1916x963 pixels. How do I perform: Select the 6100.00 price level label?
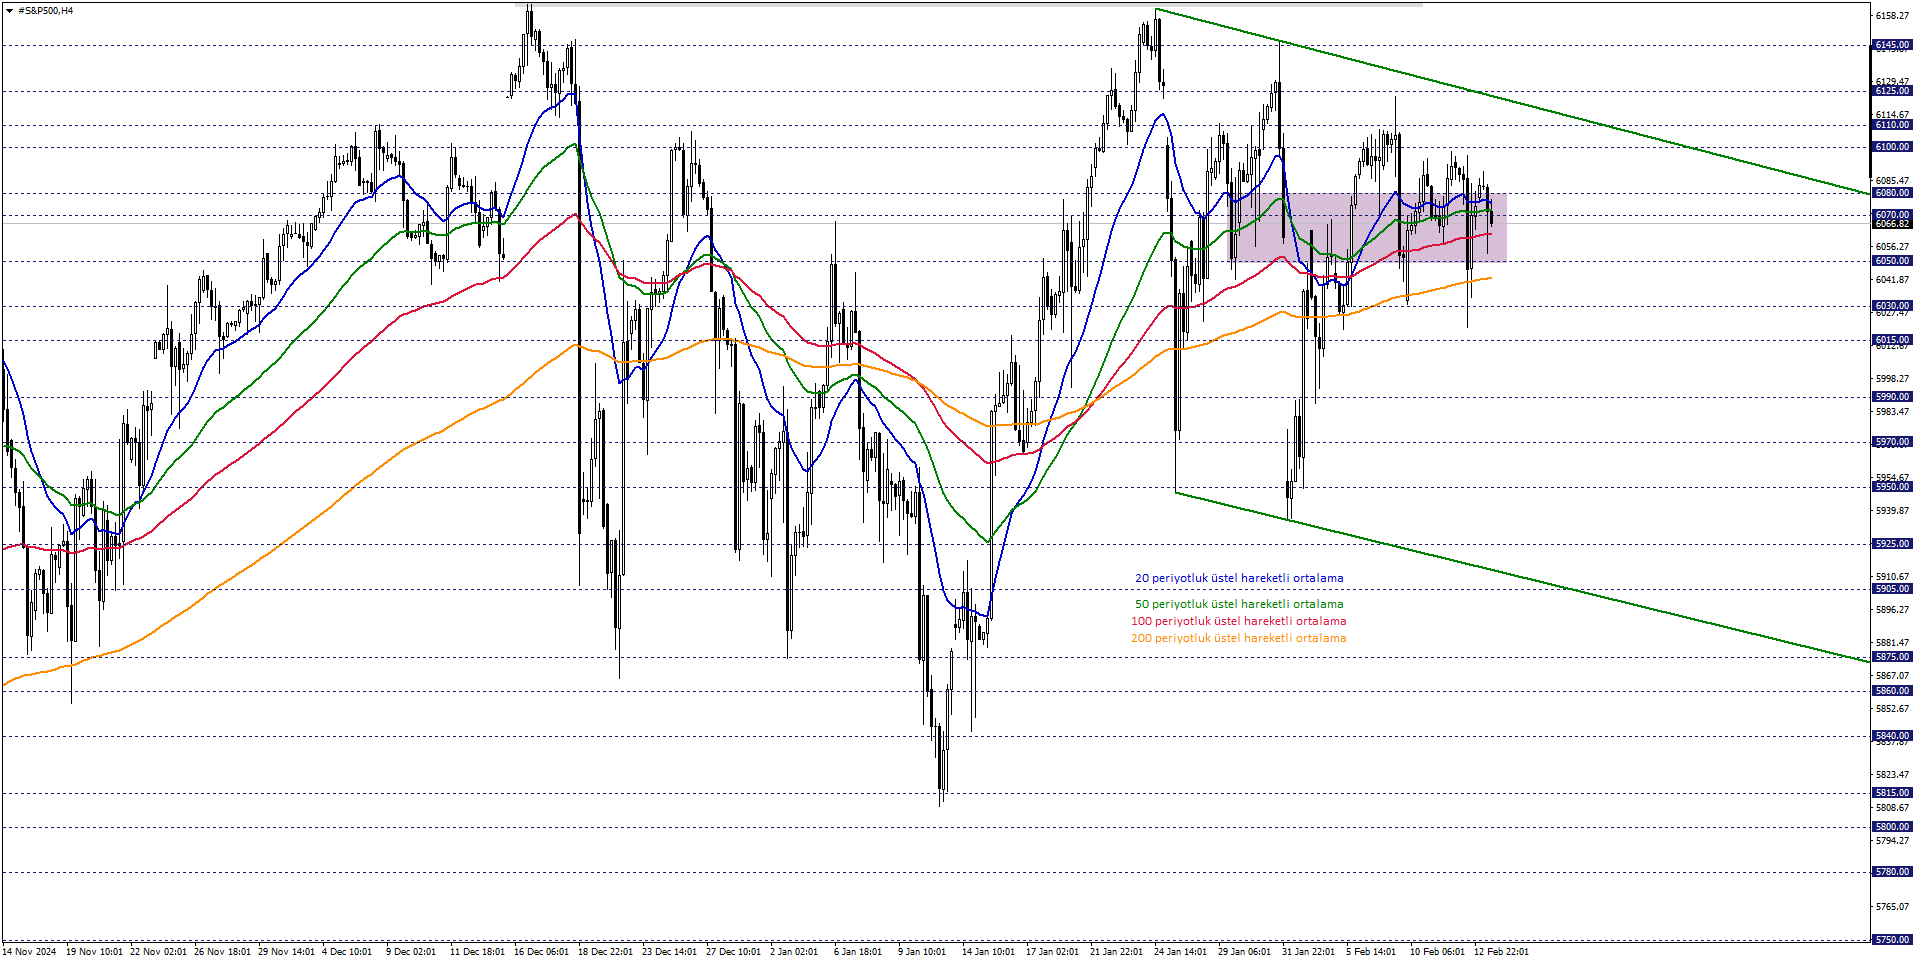(1892, 147)
